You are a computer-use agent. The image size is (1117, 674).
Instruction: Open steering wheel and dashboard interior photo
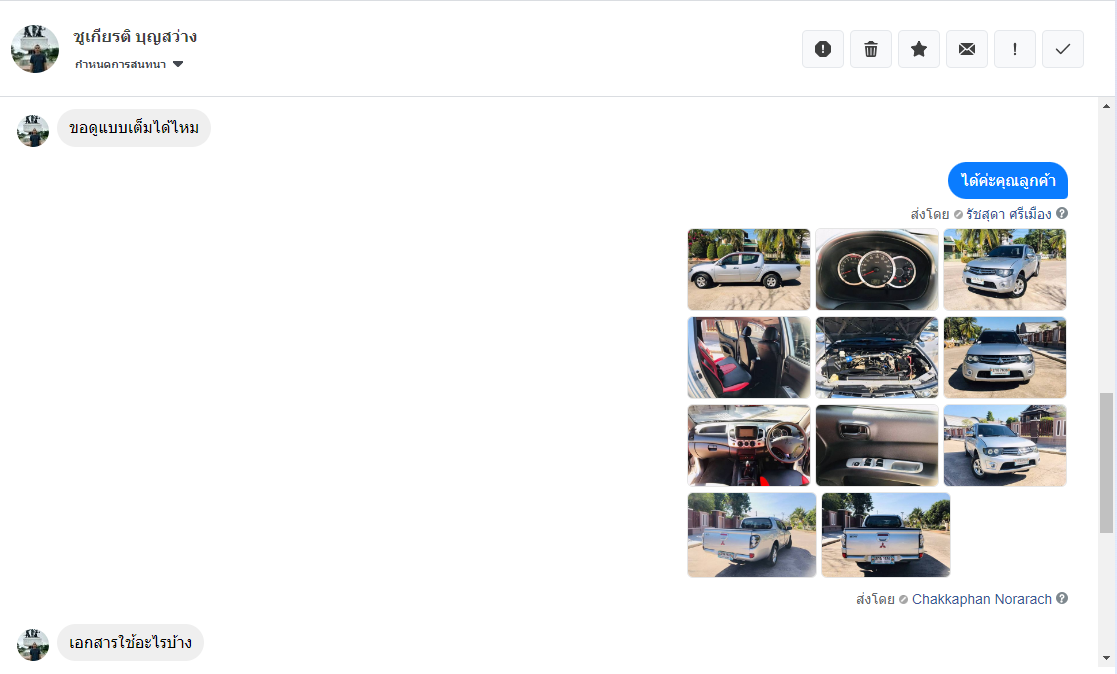pos(749,446)
